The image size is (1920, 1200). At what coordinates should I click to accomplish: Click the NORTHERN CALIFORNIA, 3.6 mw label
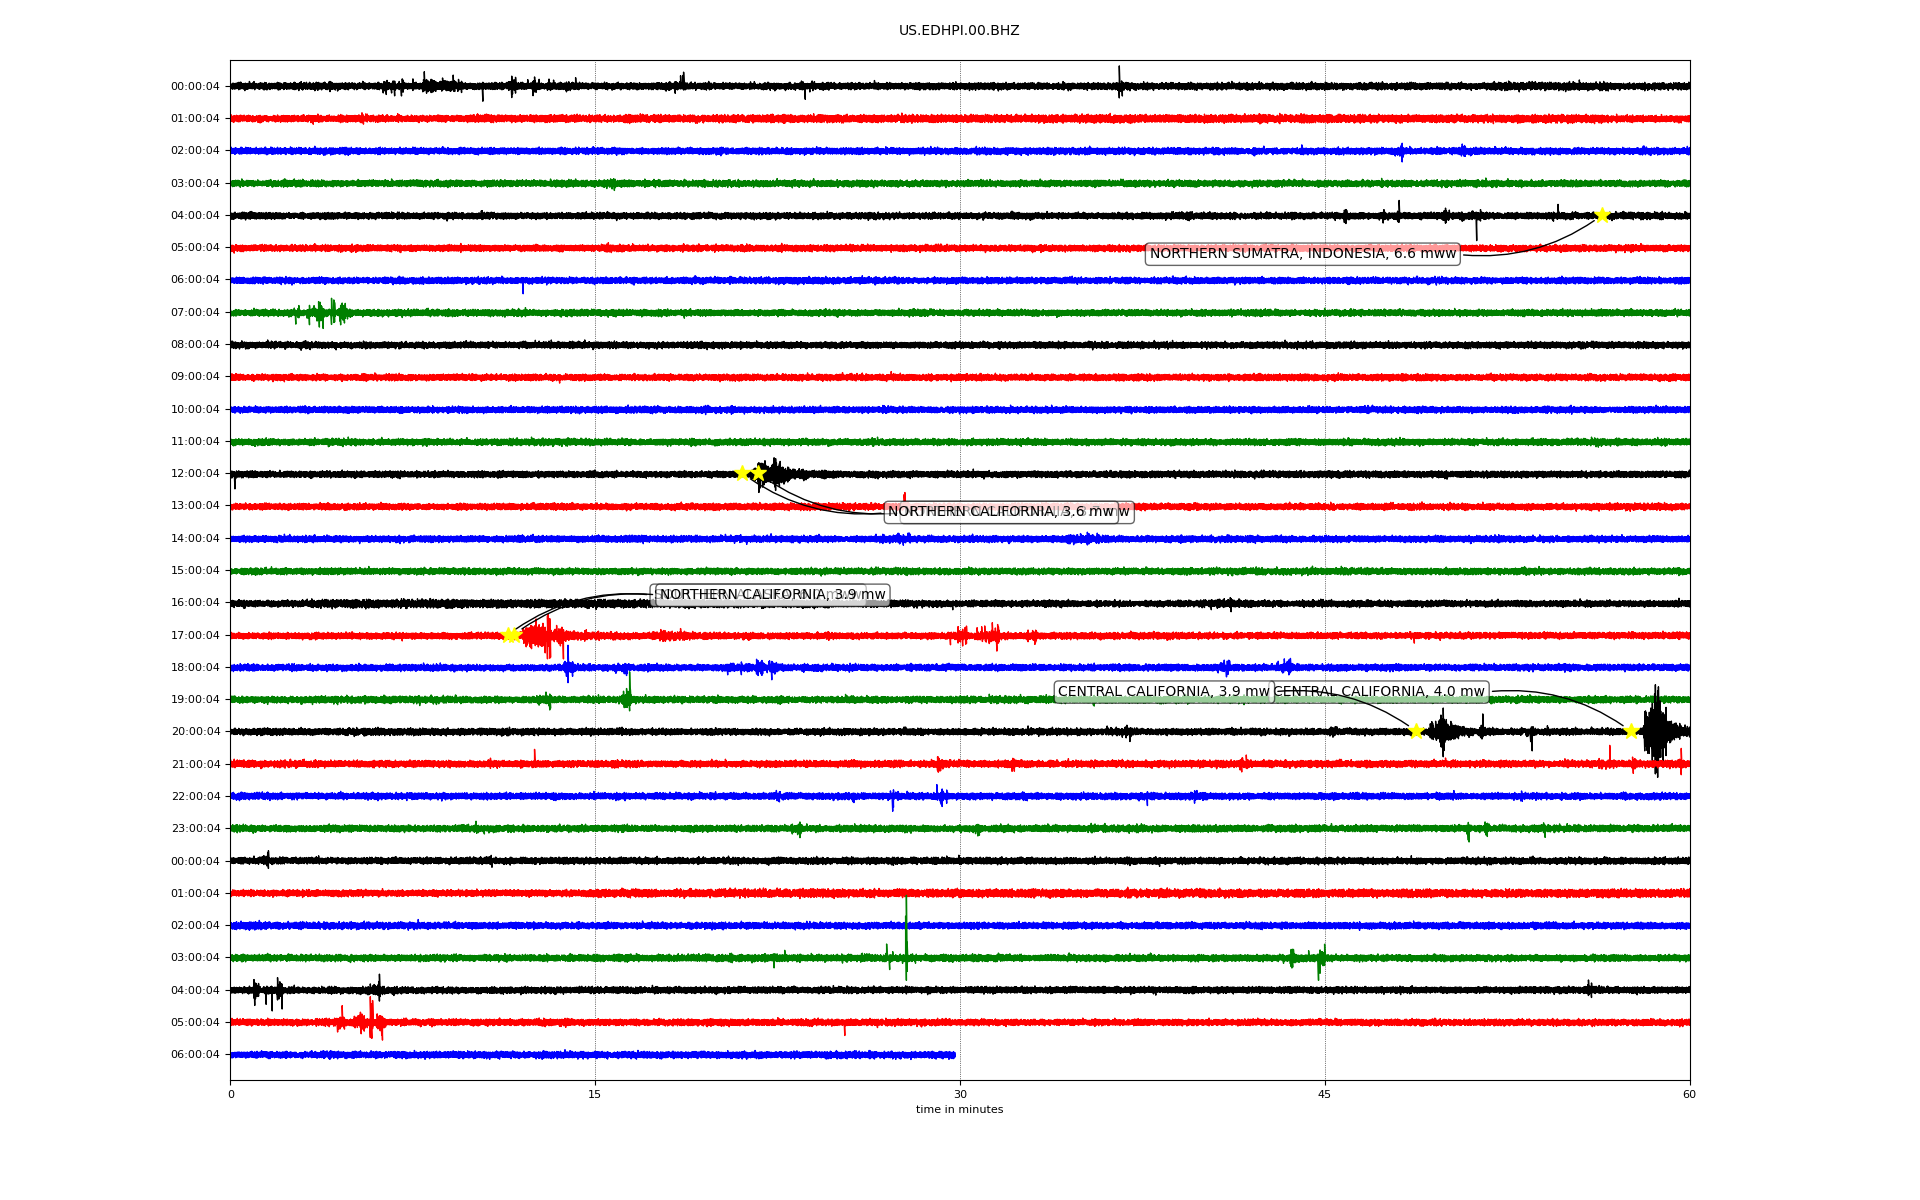(x=1000, y=512)
